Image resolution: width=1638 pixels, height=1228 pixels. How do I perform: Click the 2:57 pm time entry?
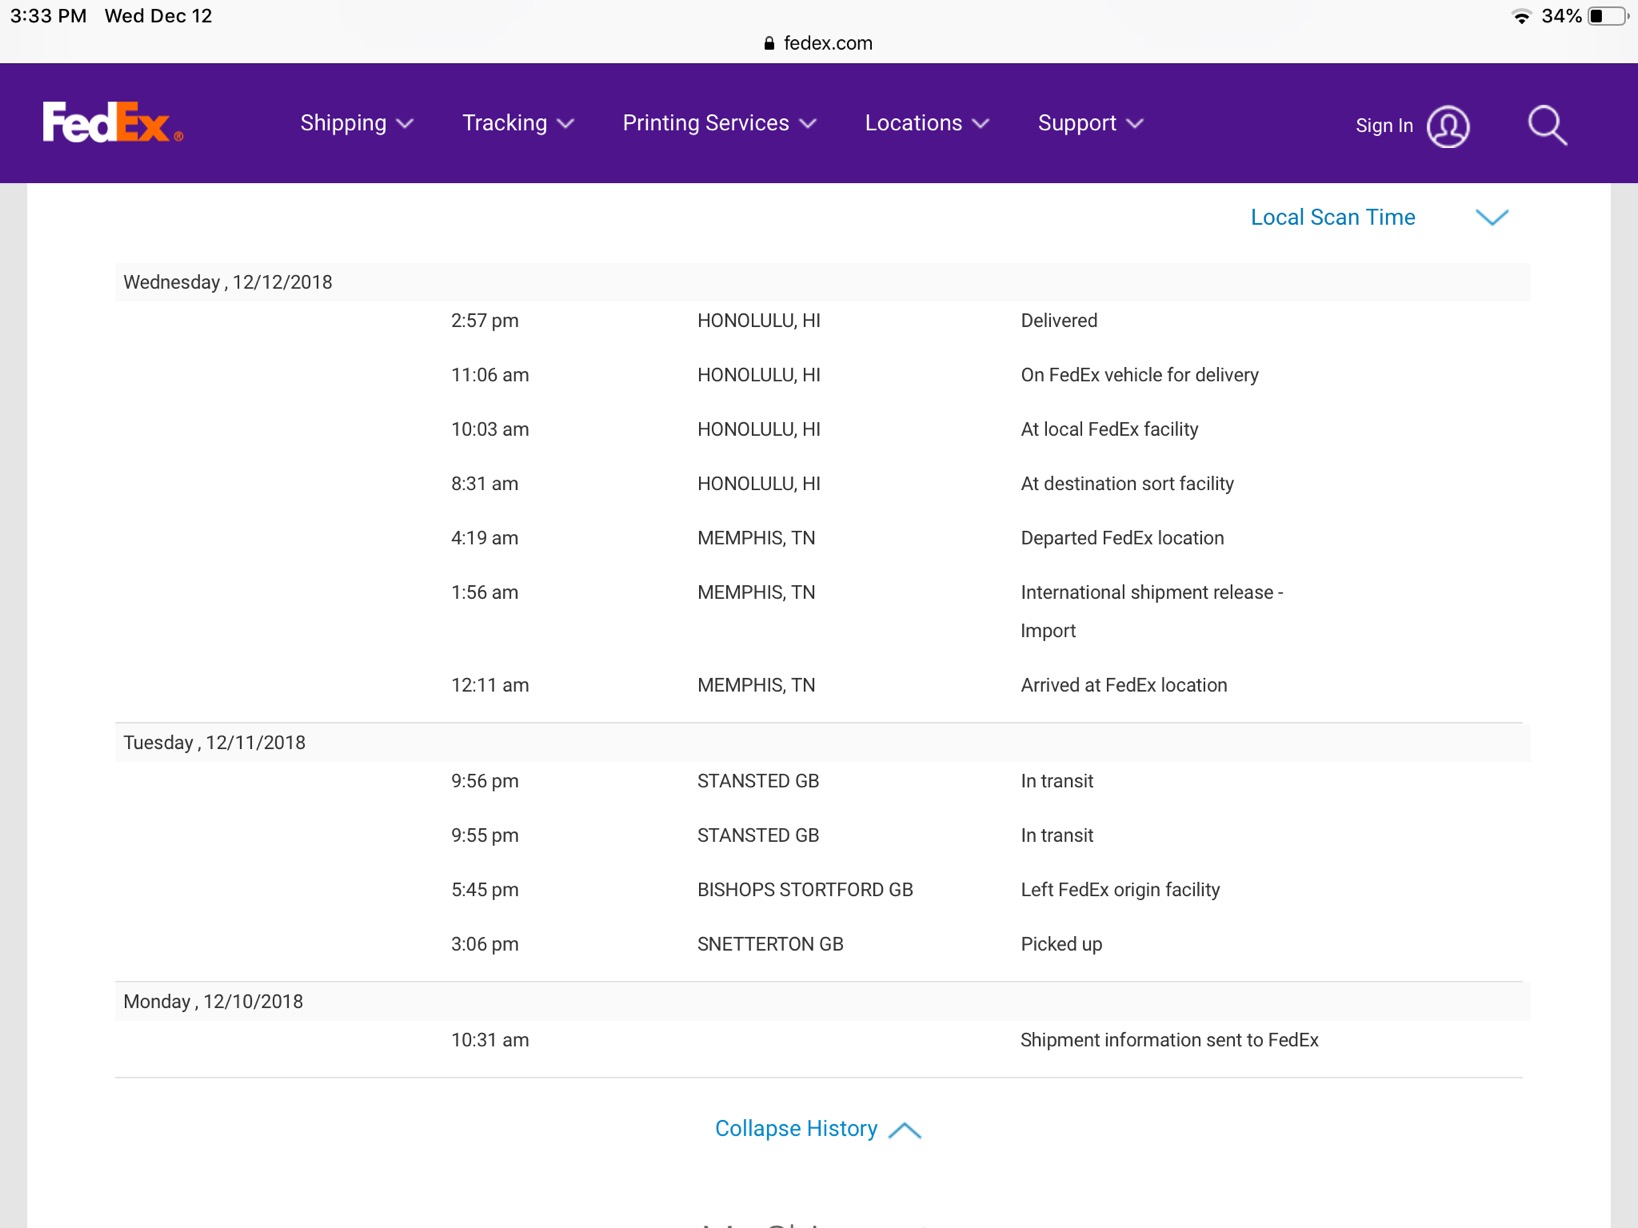485,320
